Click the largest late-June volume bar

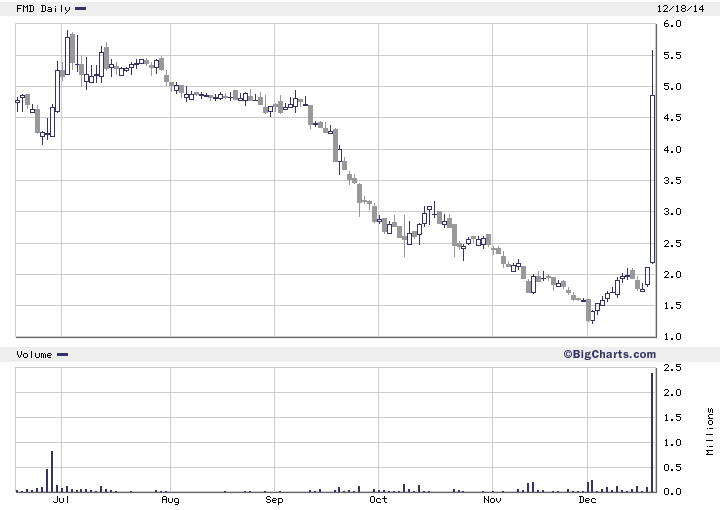pyautogui.click(x=52, y=471)
